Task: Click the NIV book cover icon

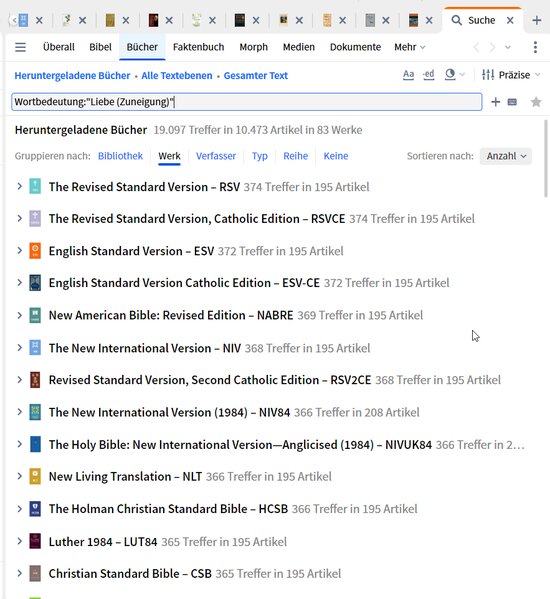Action: tap(35, 348)
